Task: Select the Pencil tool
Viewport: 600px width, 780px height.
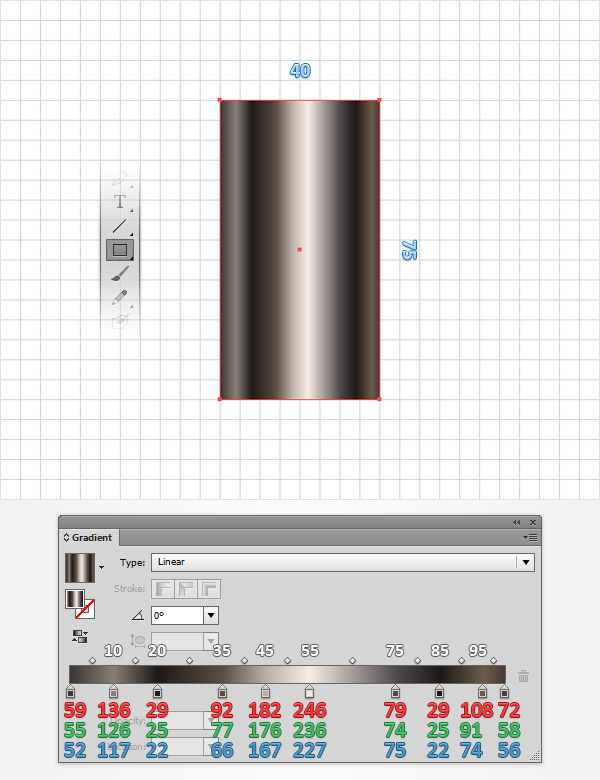Action: click(120, 297)
